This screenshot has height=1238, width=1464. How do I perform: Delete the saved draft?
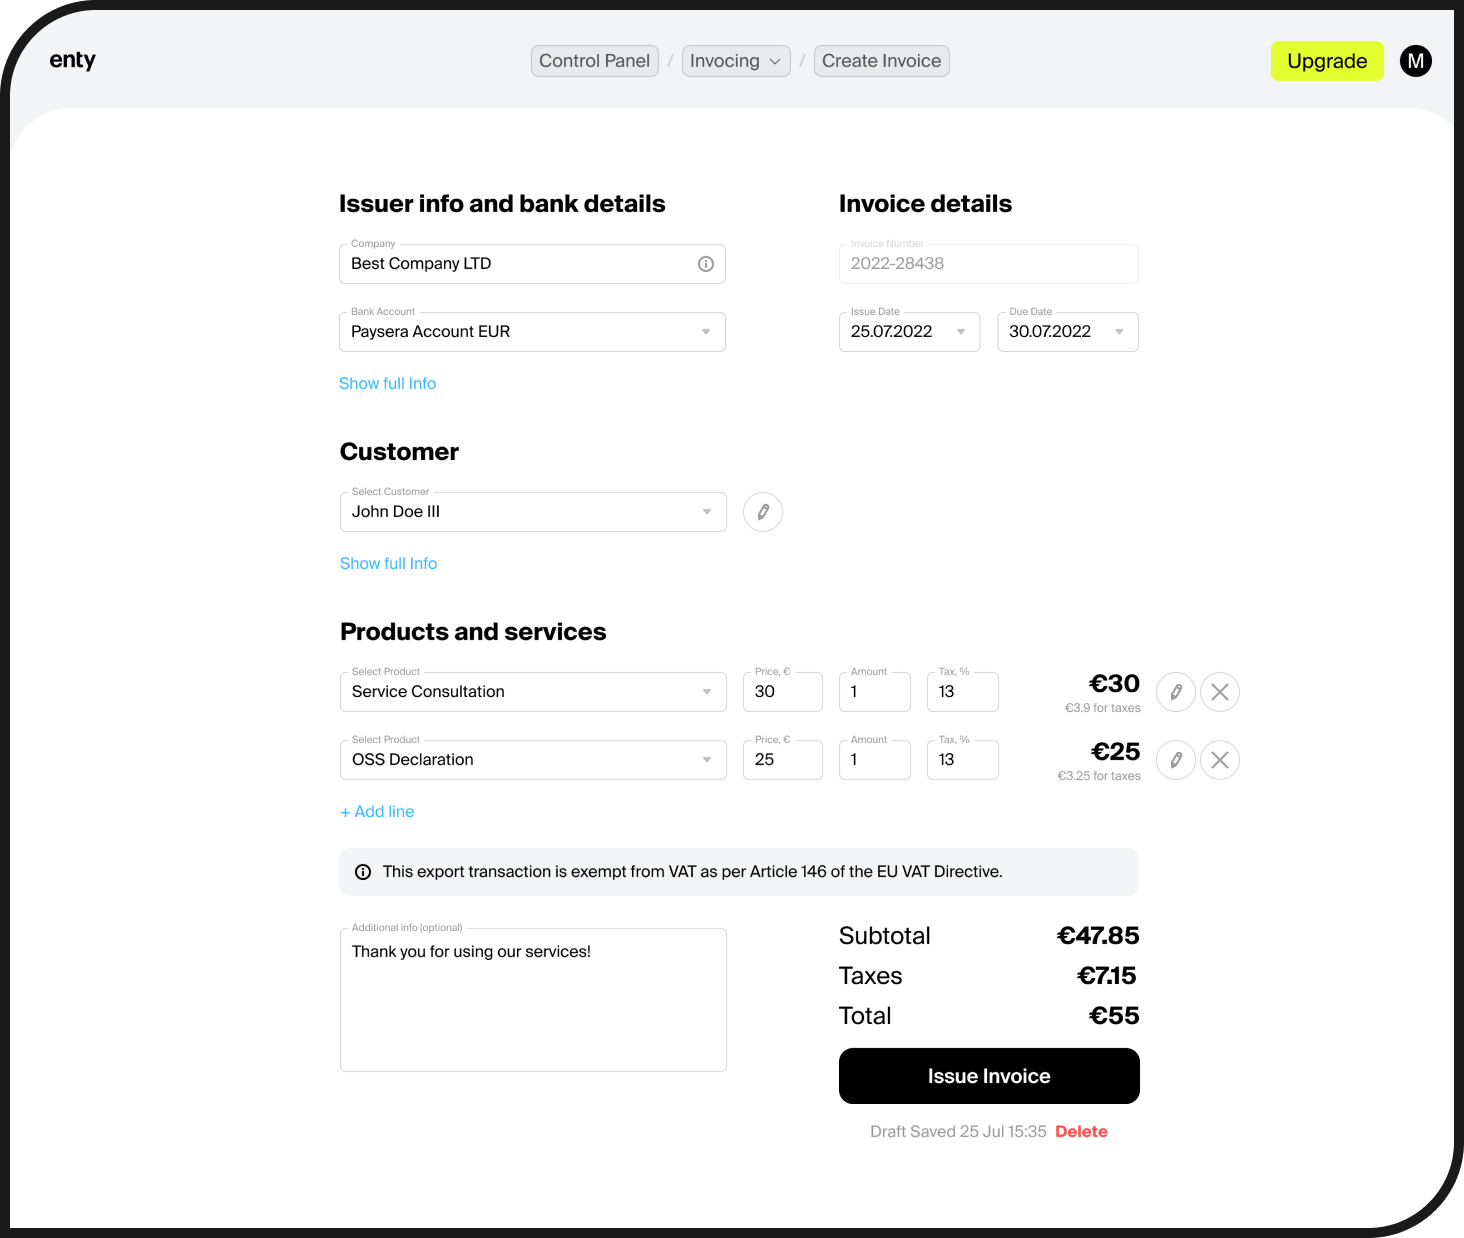1081,1132
